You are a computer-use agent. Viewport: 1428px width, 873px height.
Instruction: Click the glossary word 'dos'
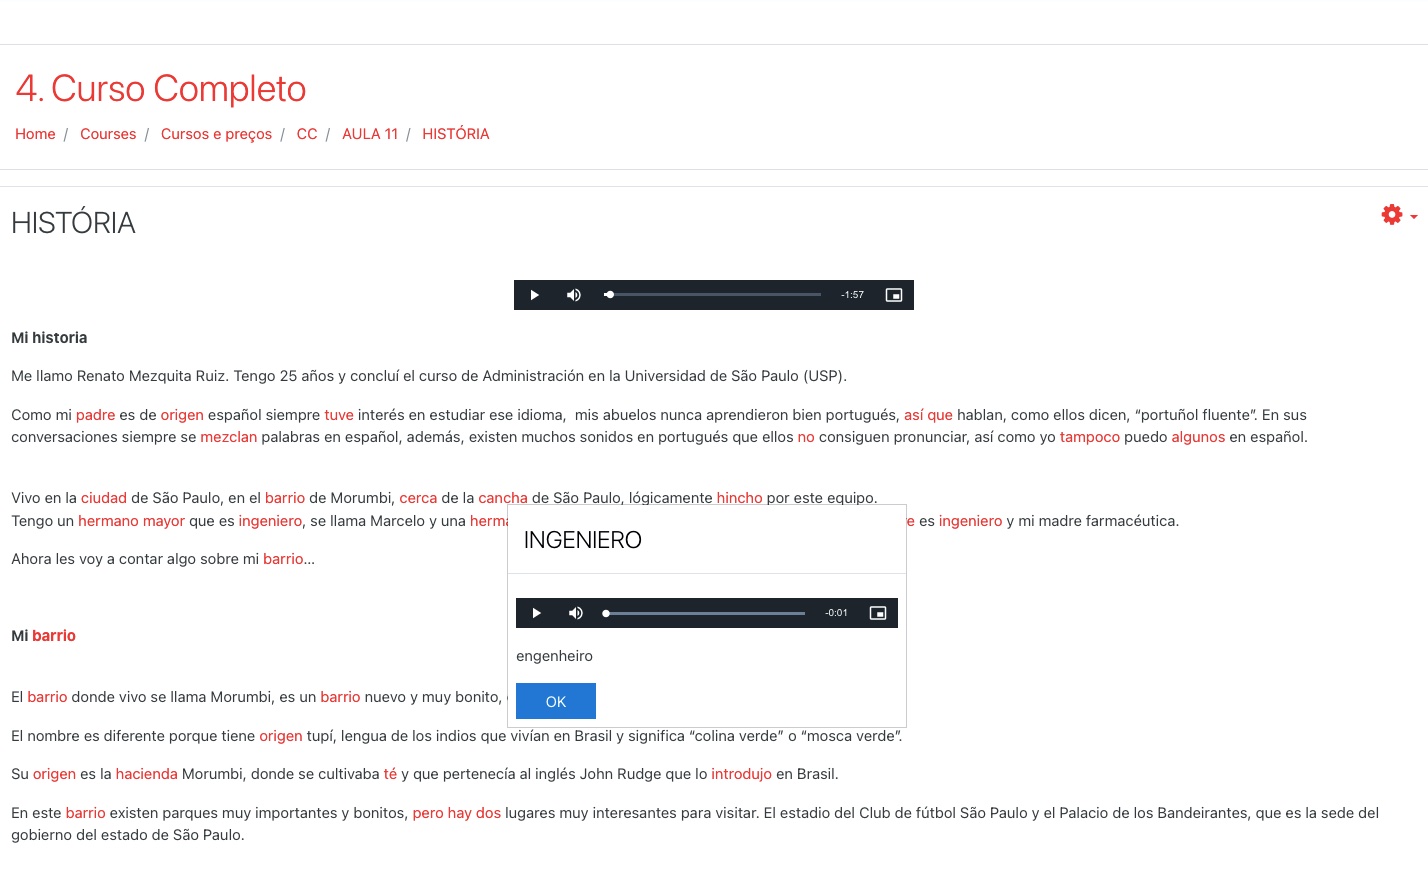tap(488, 813)
